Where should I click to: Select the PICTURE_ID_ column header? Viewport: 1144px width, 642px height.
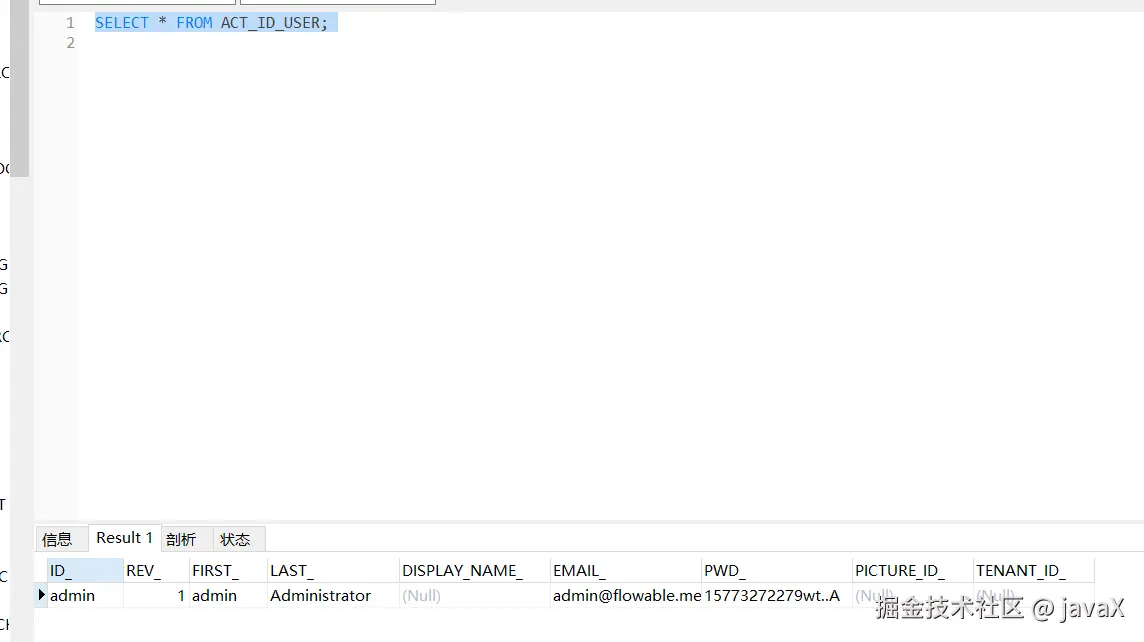[x=913, y=571]
